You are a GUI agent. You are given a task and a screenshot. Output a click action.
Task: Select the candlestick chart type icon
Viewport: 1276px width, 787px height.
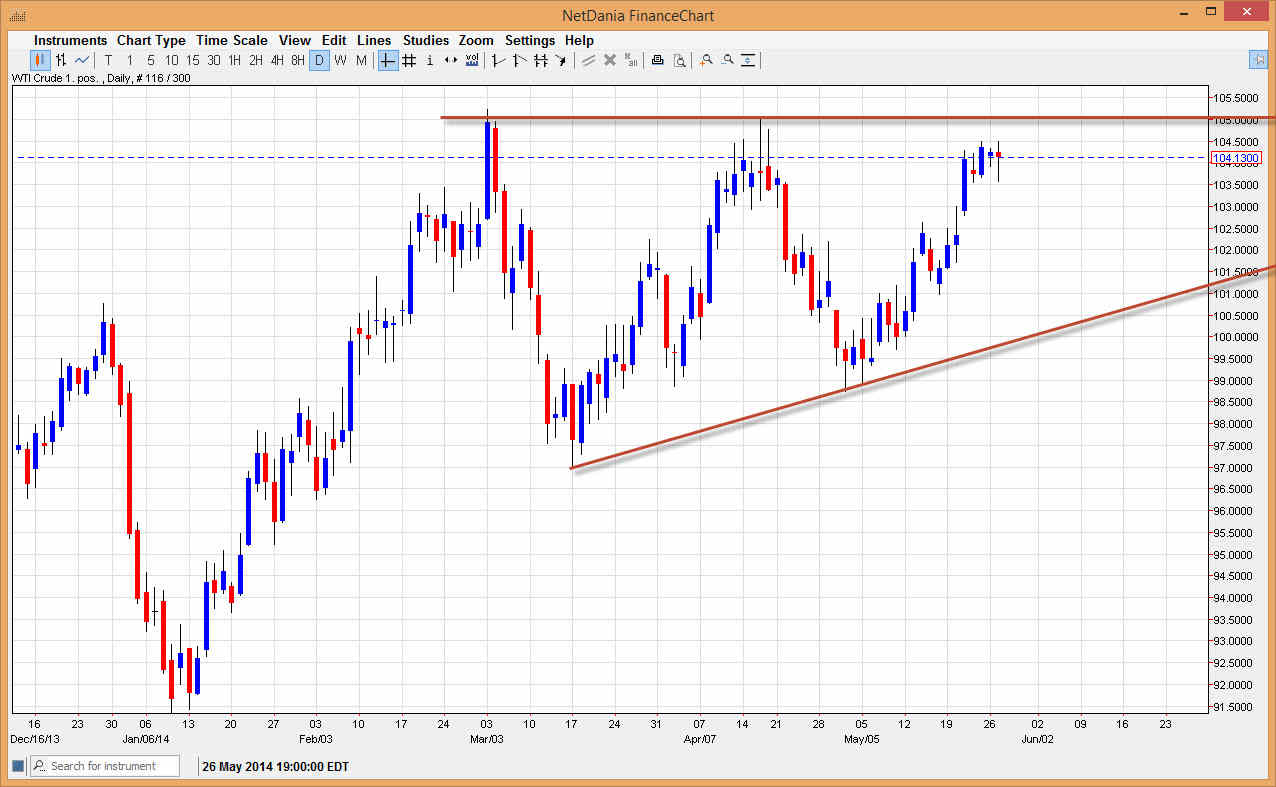[41, 60]
